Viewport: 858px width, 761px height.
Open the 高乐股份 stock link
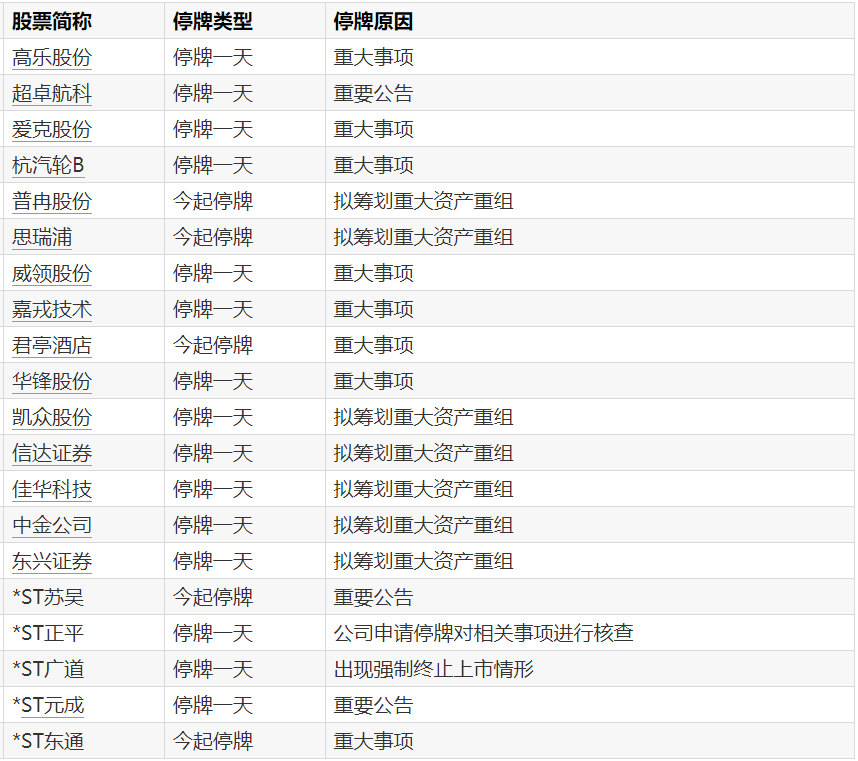pos(51,58)
